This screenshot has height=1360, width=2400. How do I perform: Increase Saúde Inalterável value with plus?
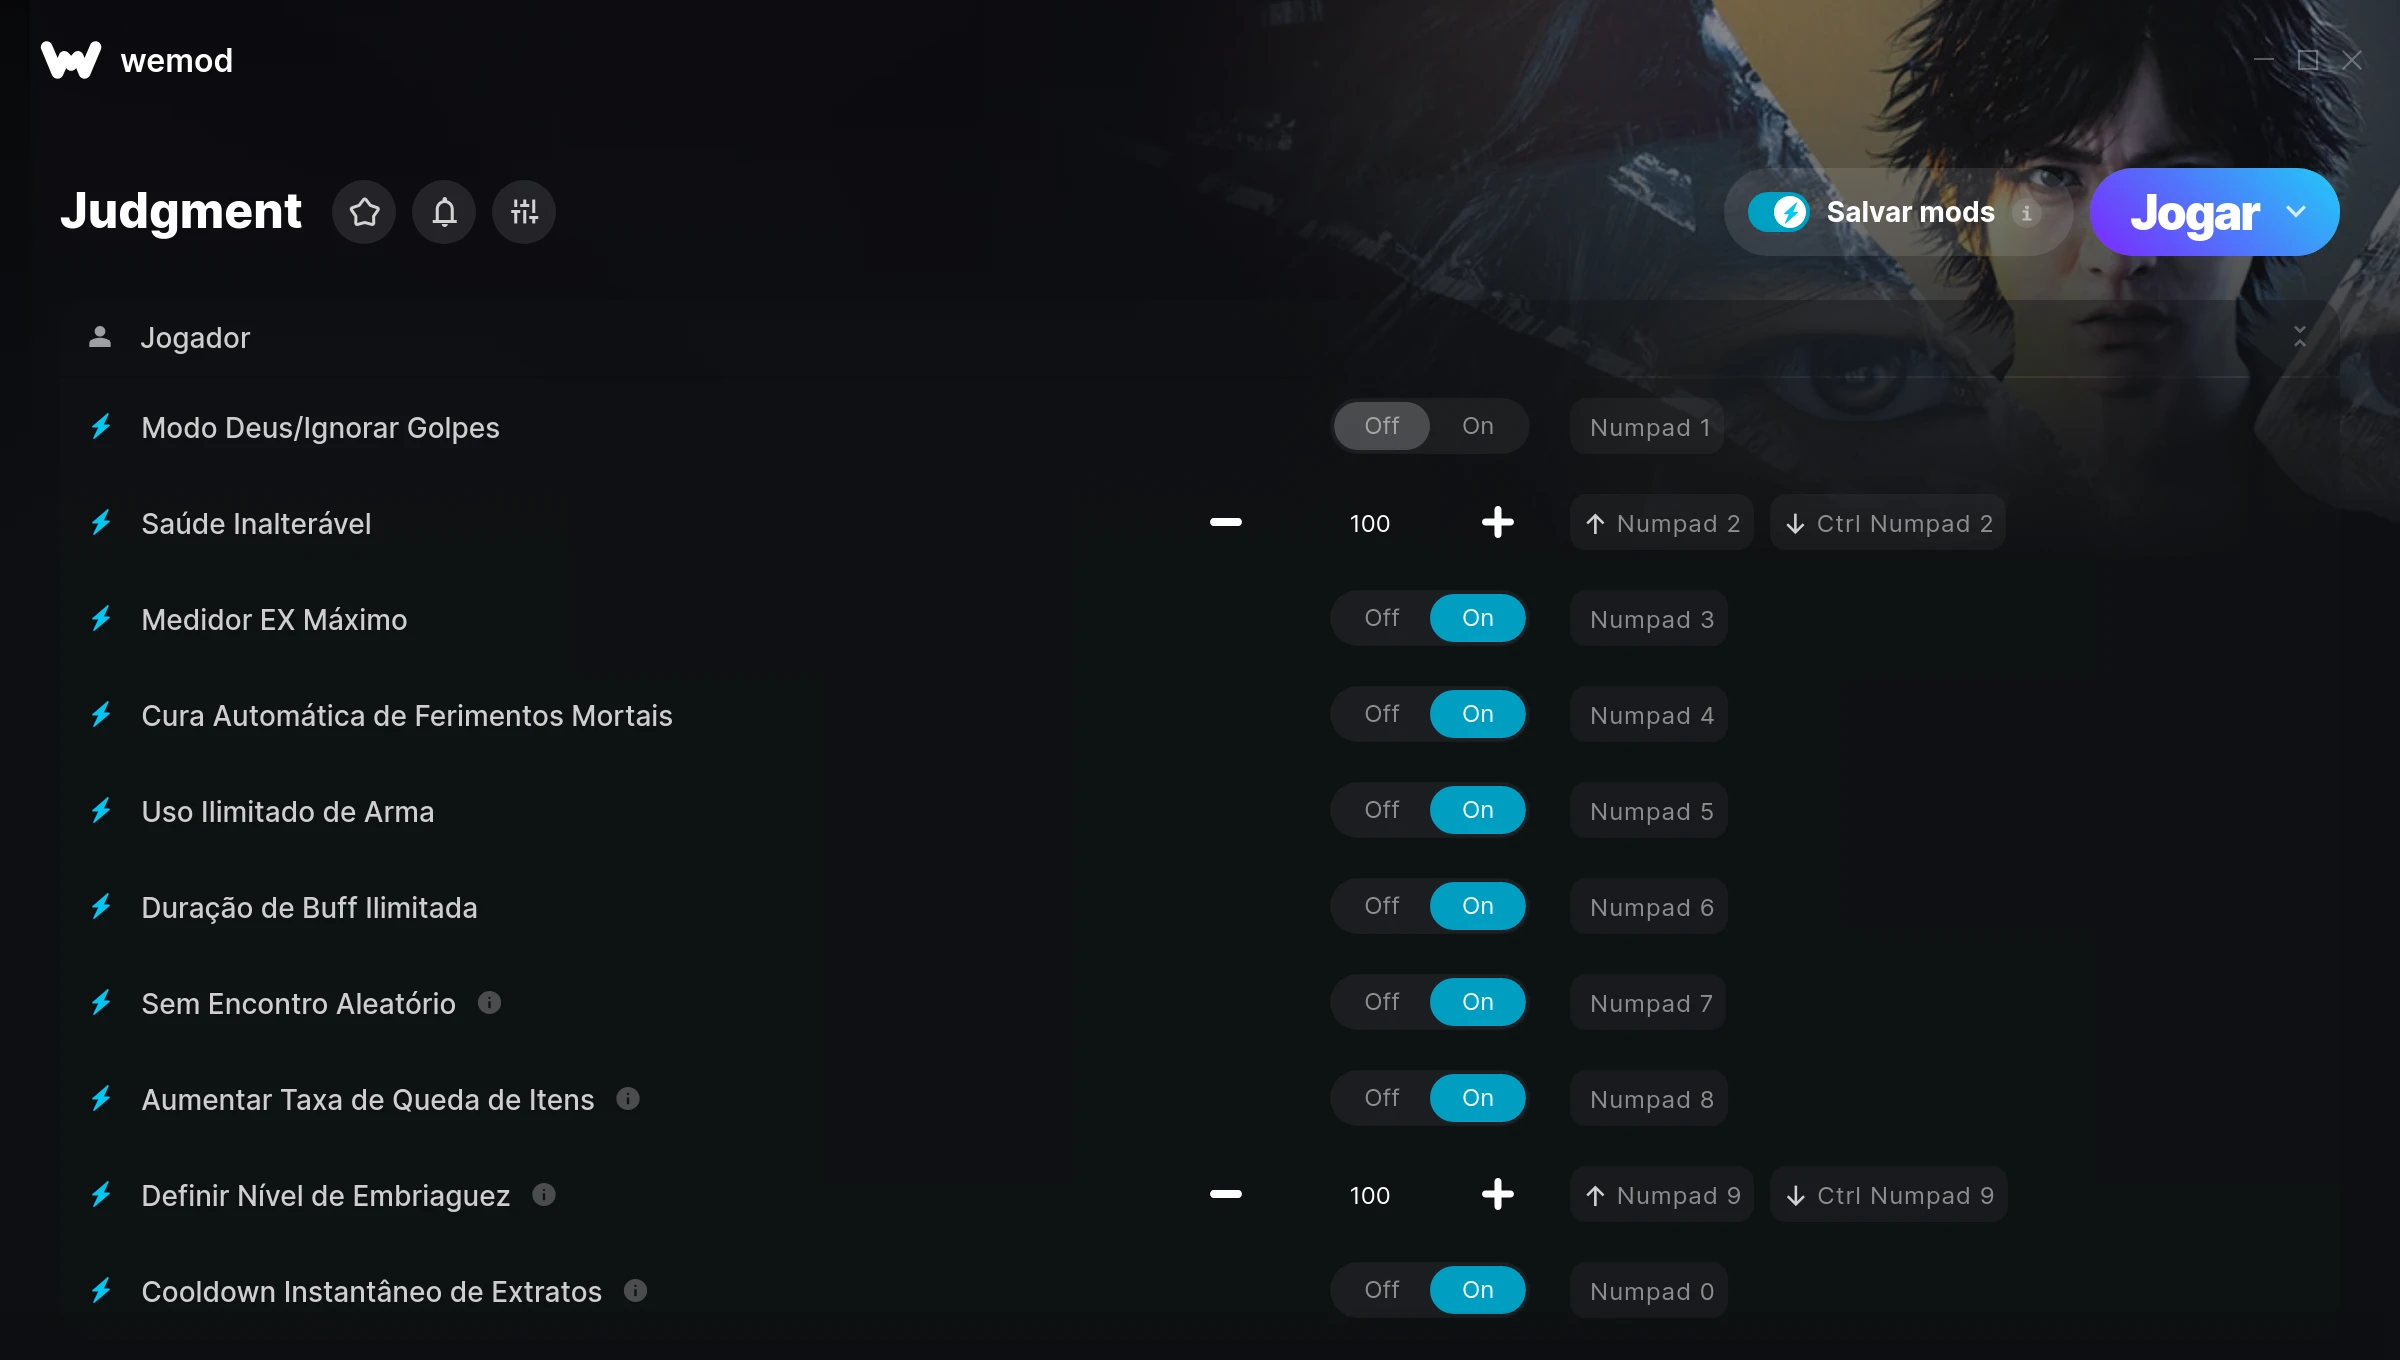tap(1497, 522)
